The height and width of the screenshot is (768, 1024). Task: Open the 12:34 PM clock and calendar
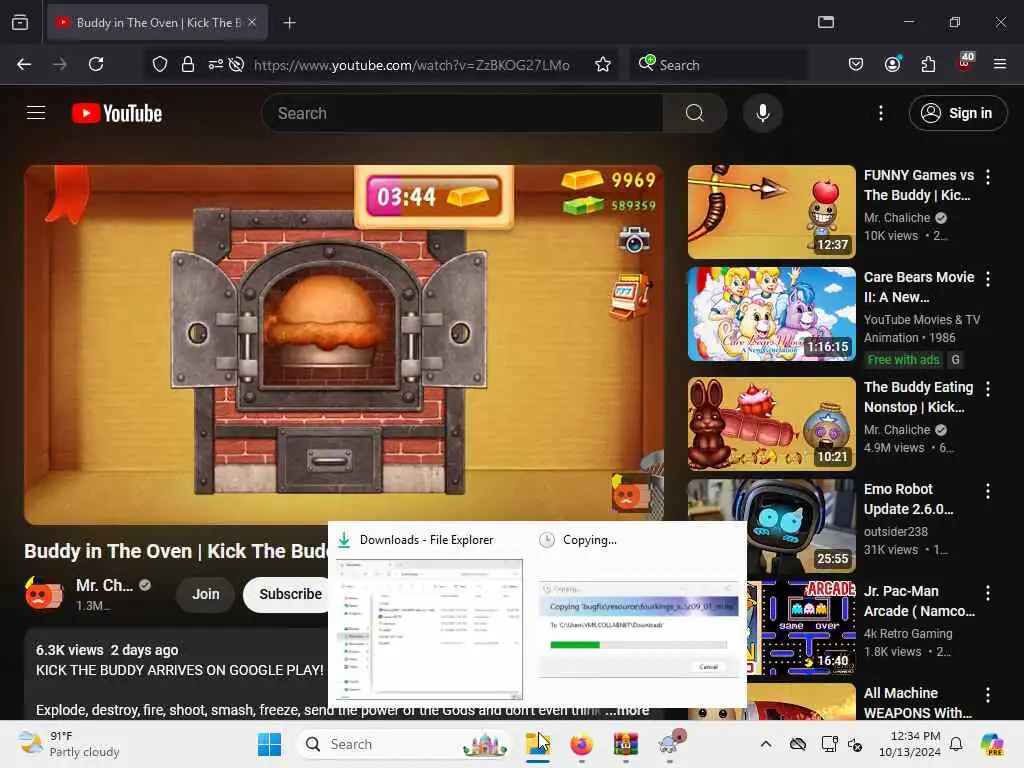tap(909, 744)
